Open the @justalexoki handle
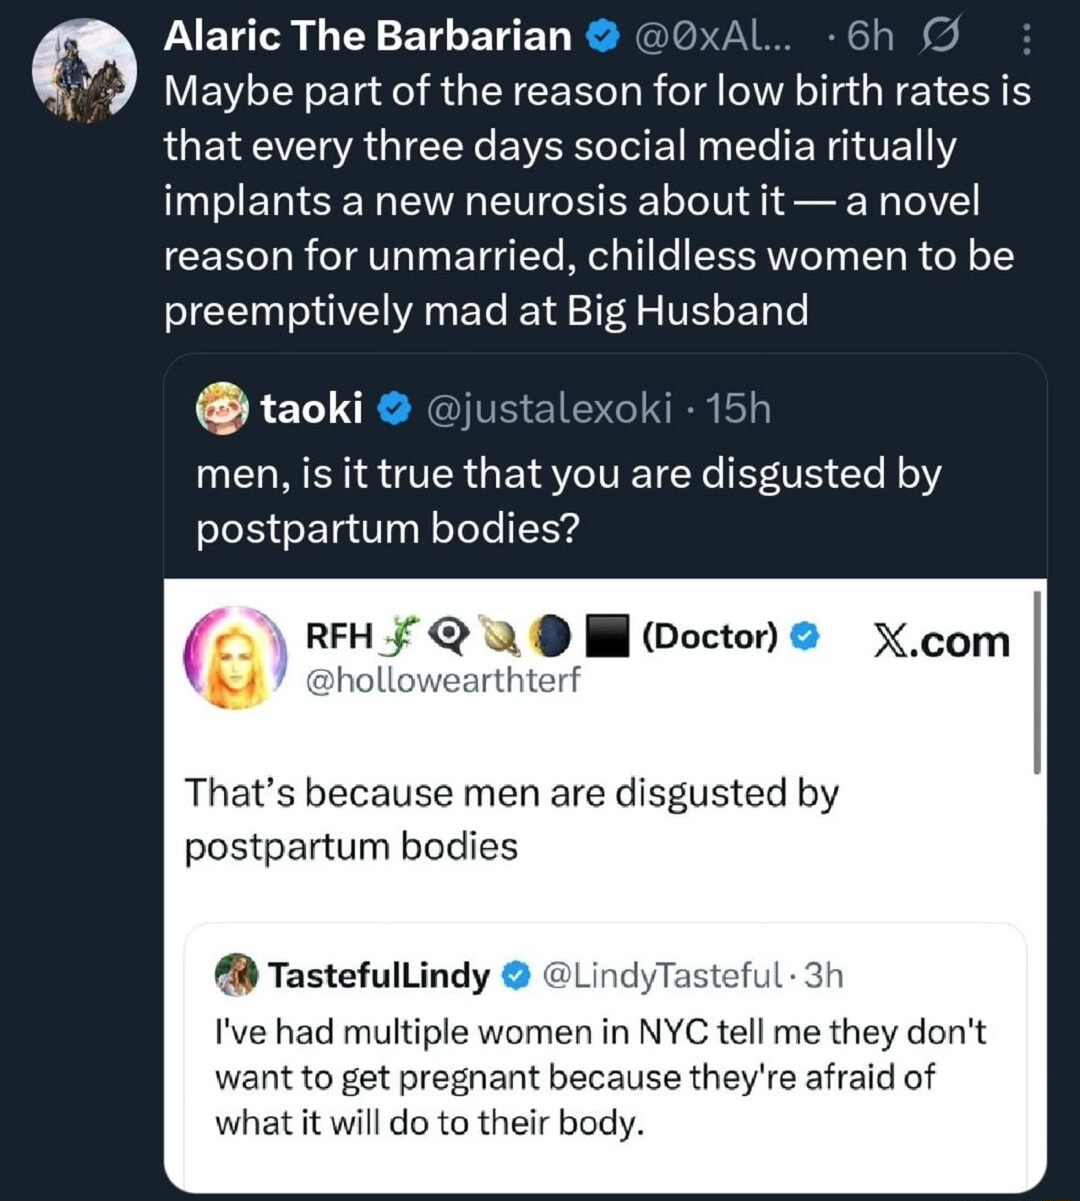The height and width of the screenshot is (1201, 1080). click(x=549, y=408)
